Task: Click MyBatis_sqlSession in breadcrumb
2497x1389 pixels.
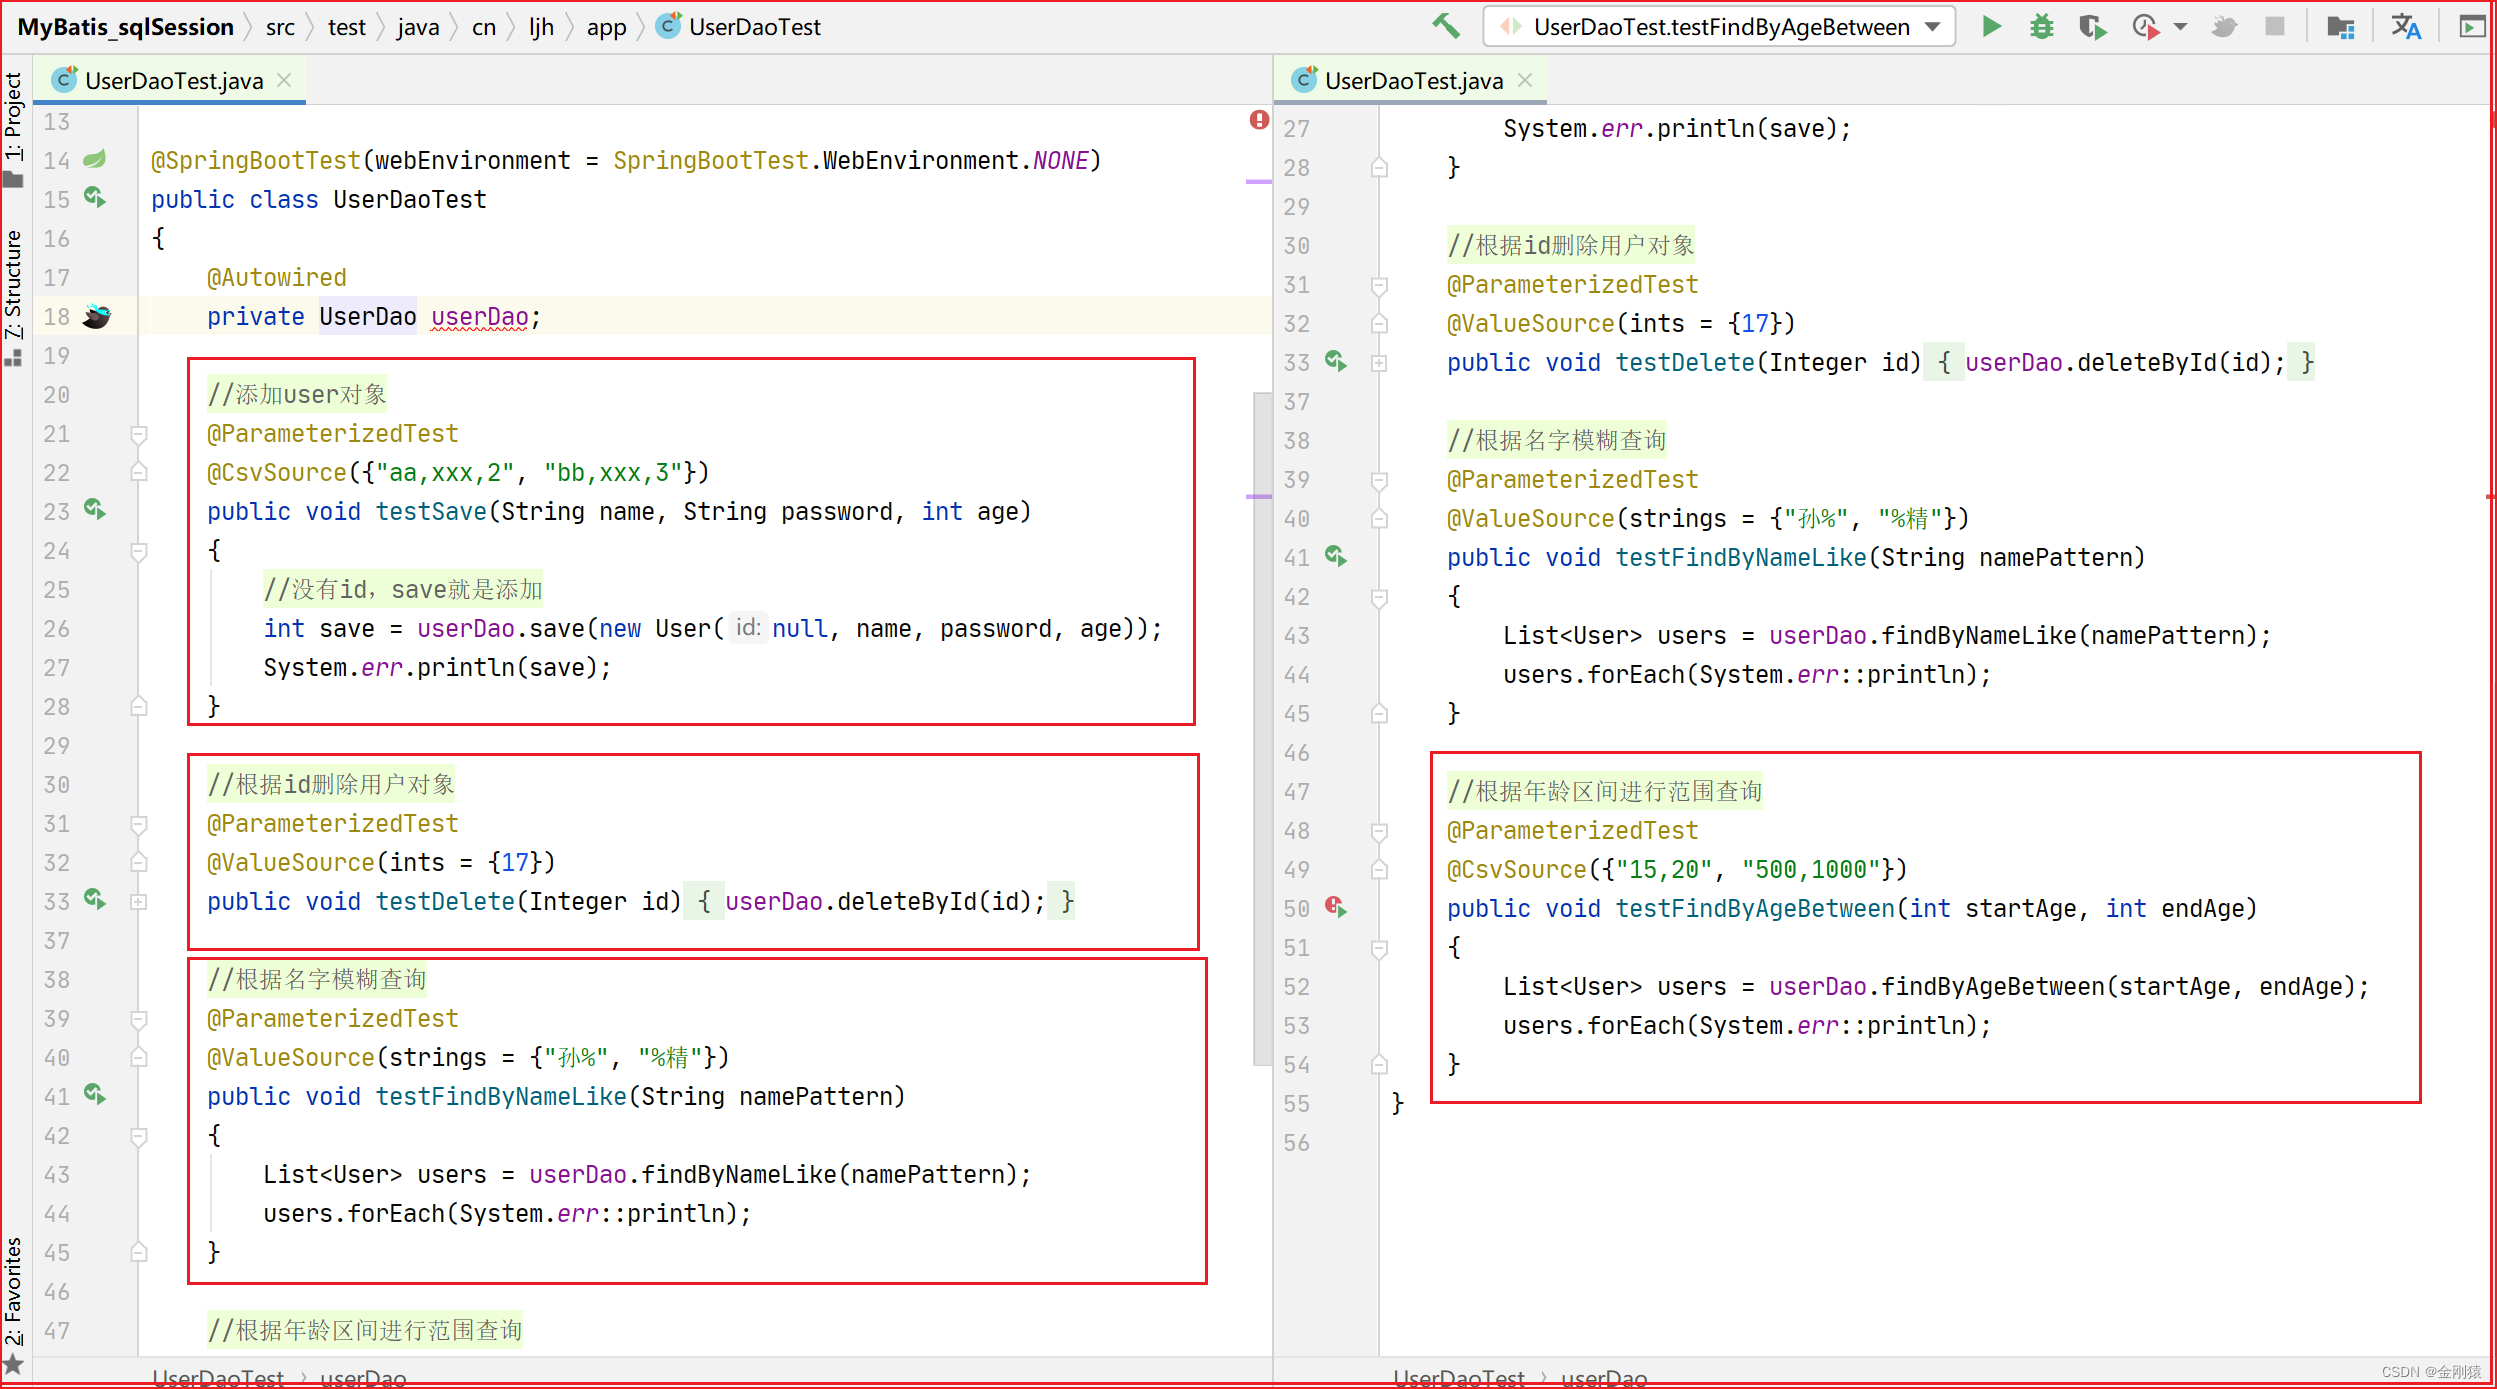Action: (125, 27)
